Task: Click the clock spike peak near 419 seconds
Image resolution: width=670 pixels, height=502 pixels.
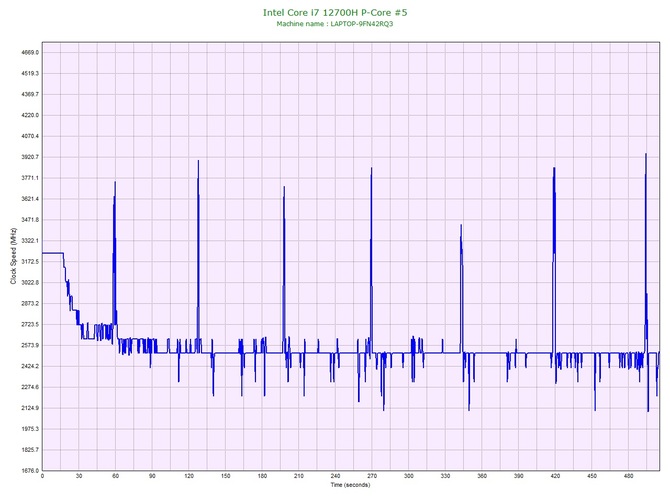Action: (554, 168)
